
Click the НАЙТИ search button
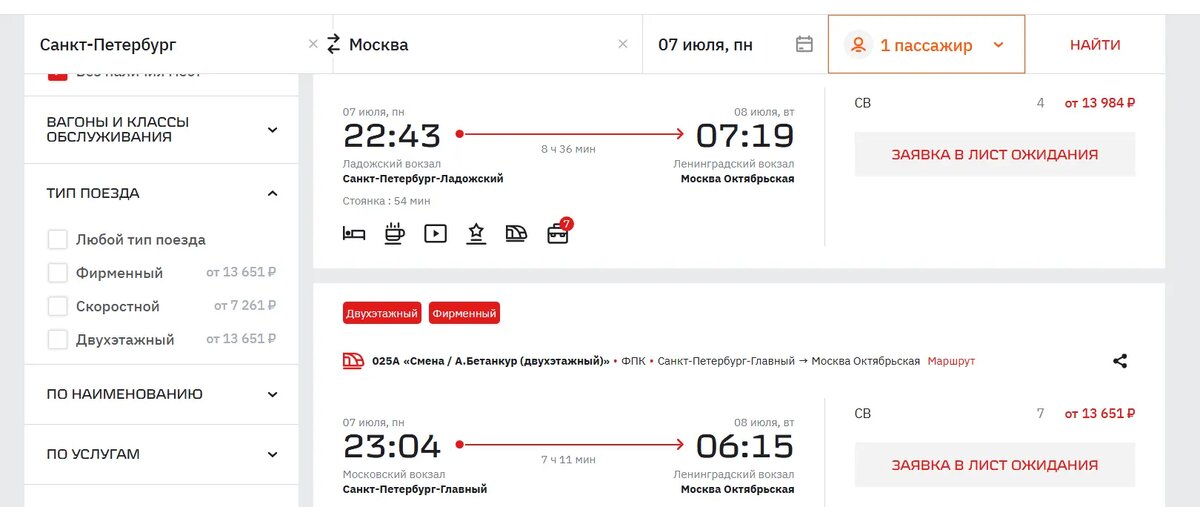1095,44
